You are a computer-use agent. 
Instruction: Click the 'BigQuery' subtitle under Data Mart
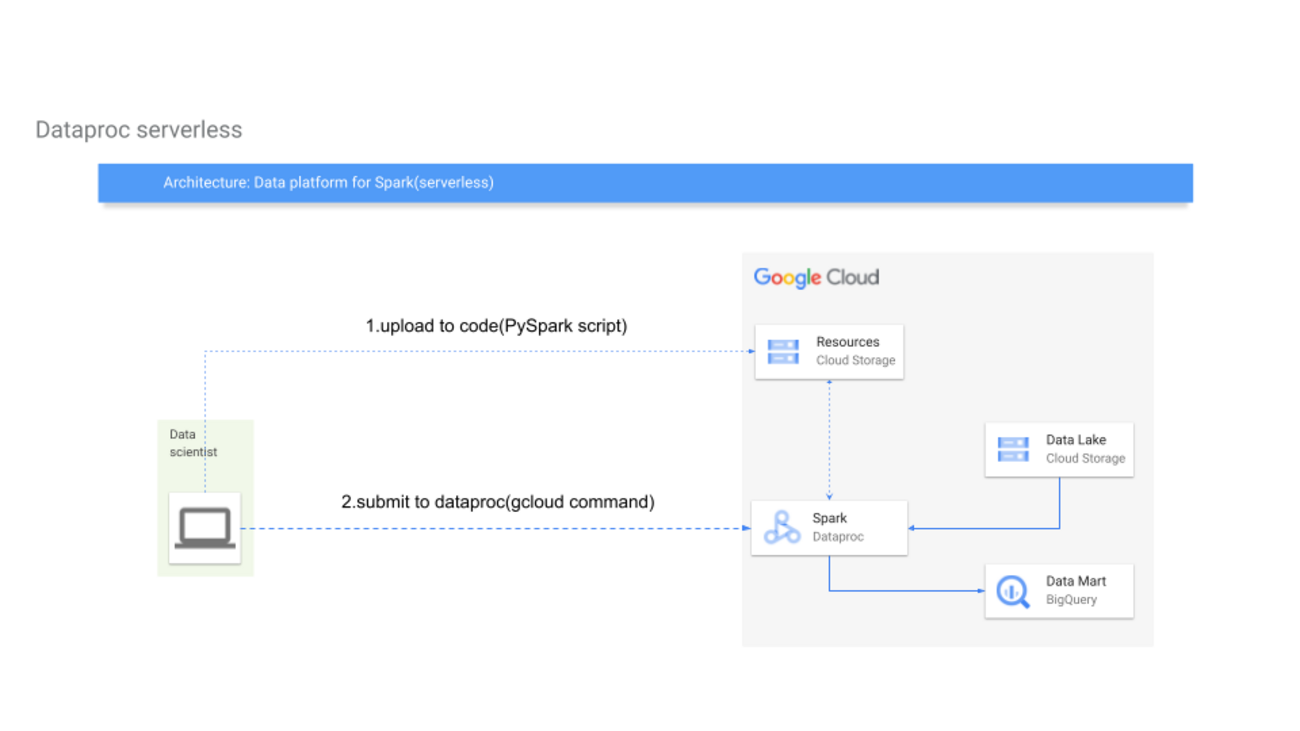click(1072, 600)
